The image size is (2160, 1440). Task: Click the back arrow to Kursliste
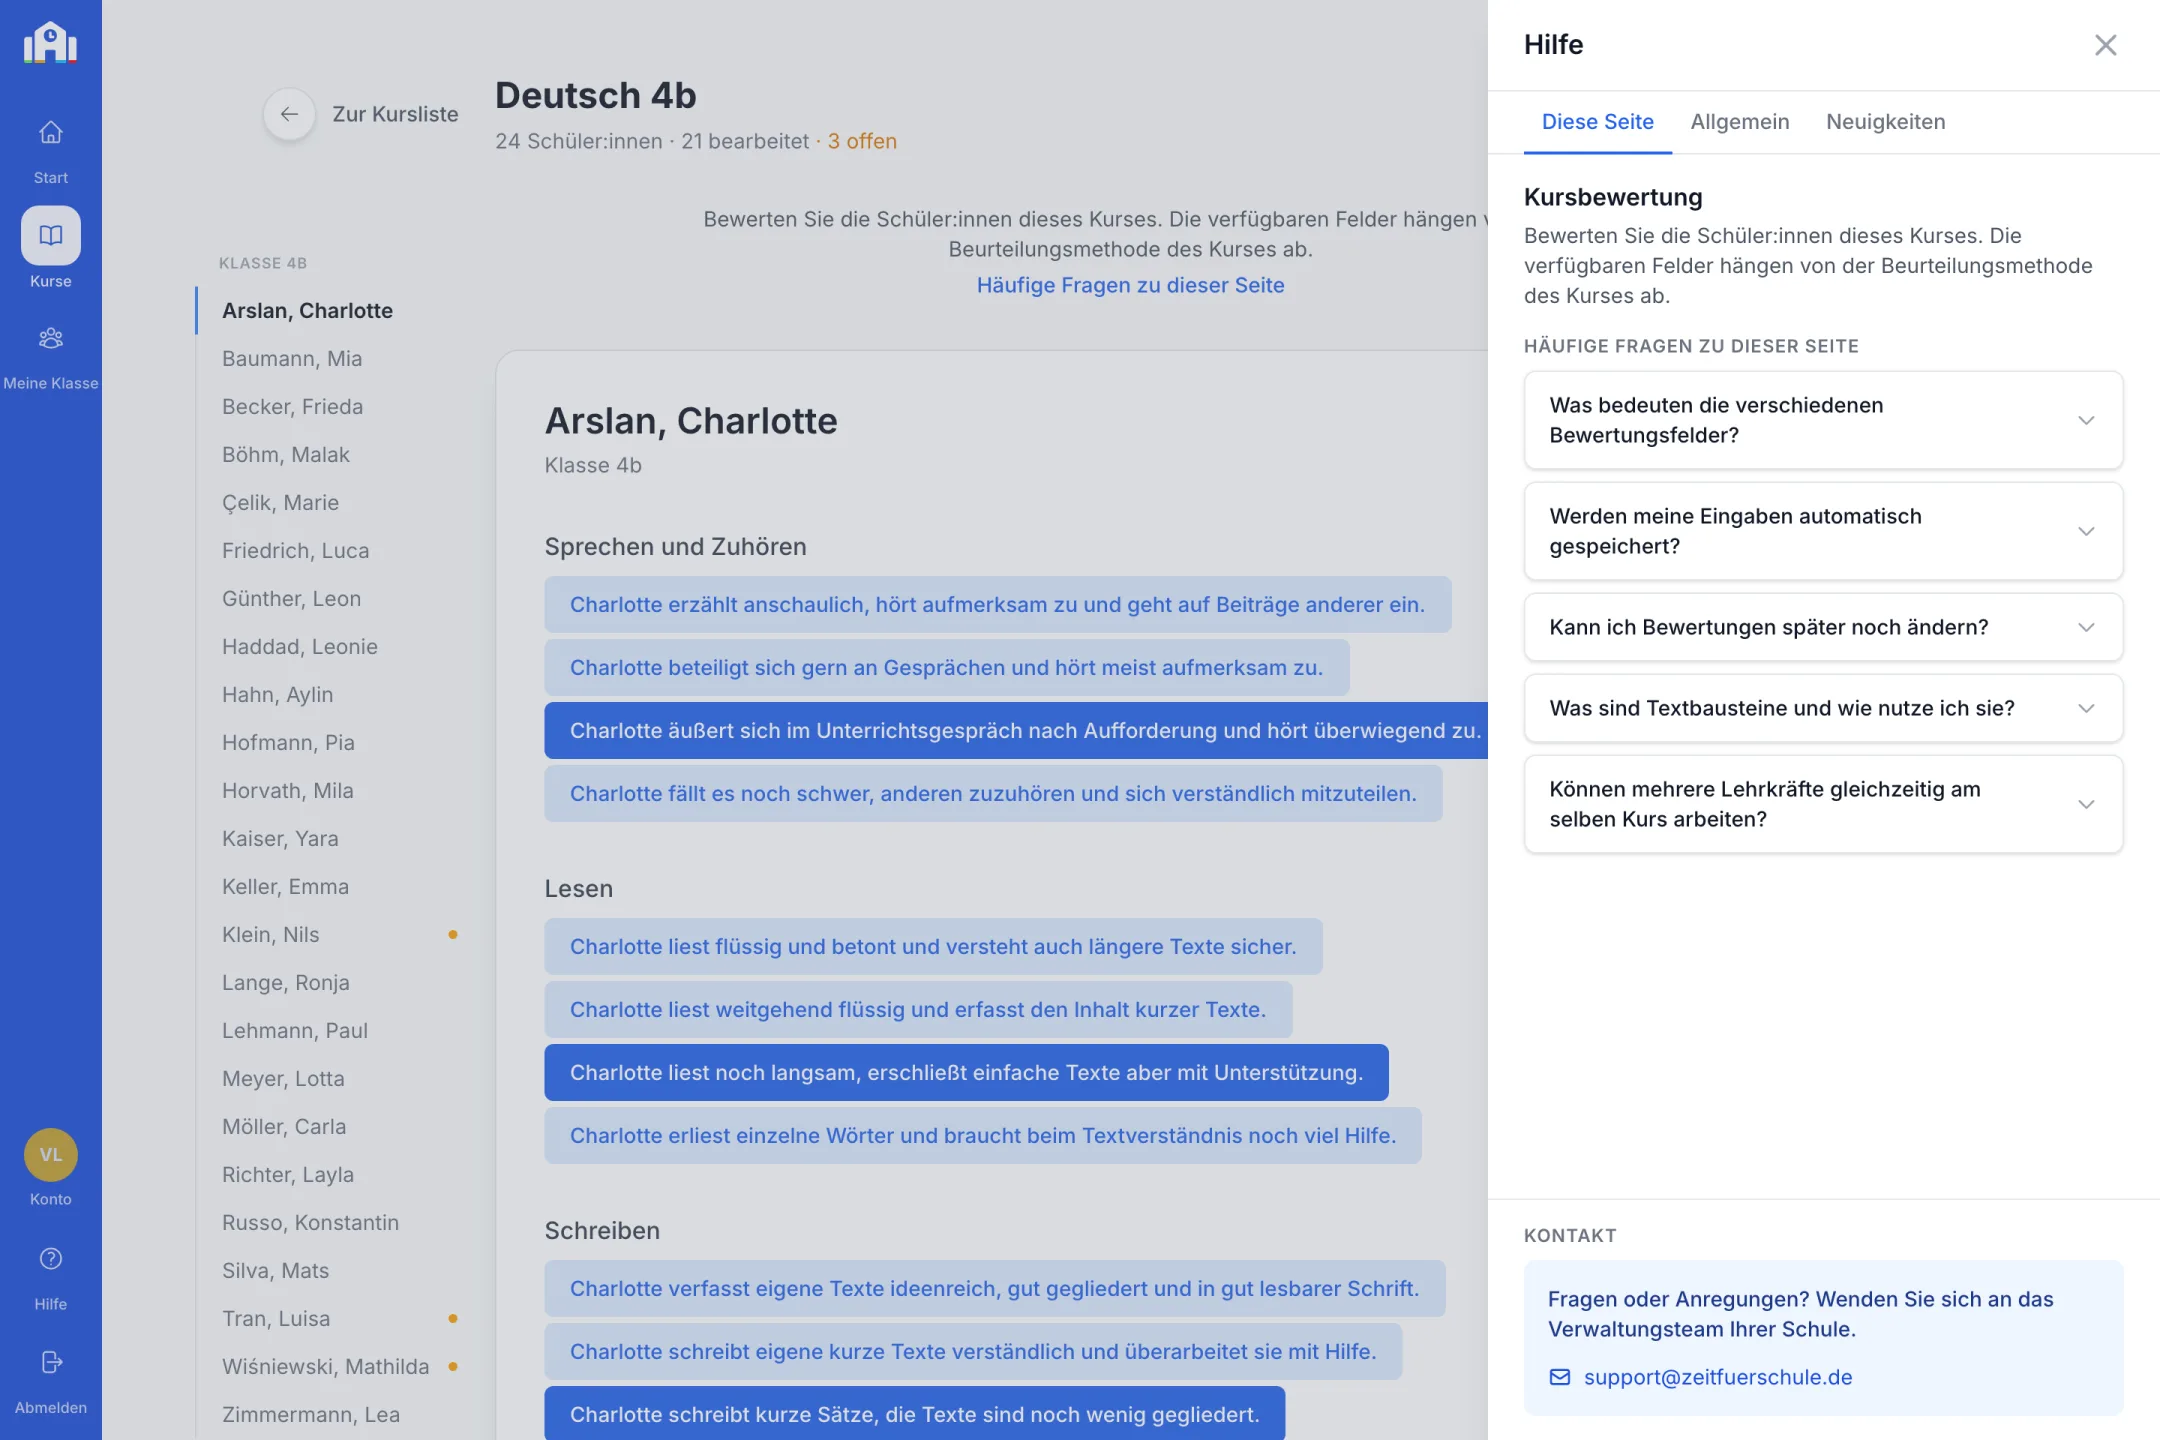(289, 114)
